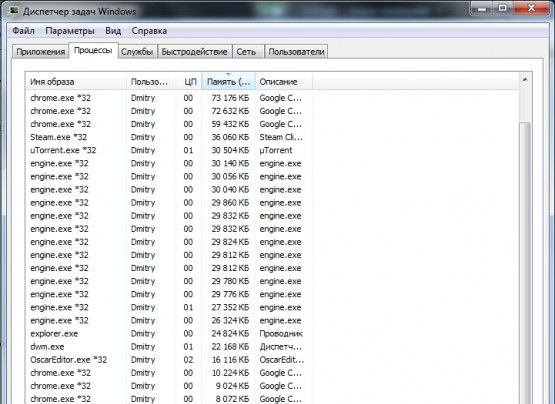Sort by the Имя образа column header
Image resolution: width=555 pixels, height=404 pixels.
pyautogui.click(x=76, y=82)
